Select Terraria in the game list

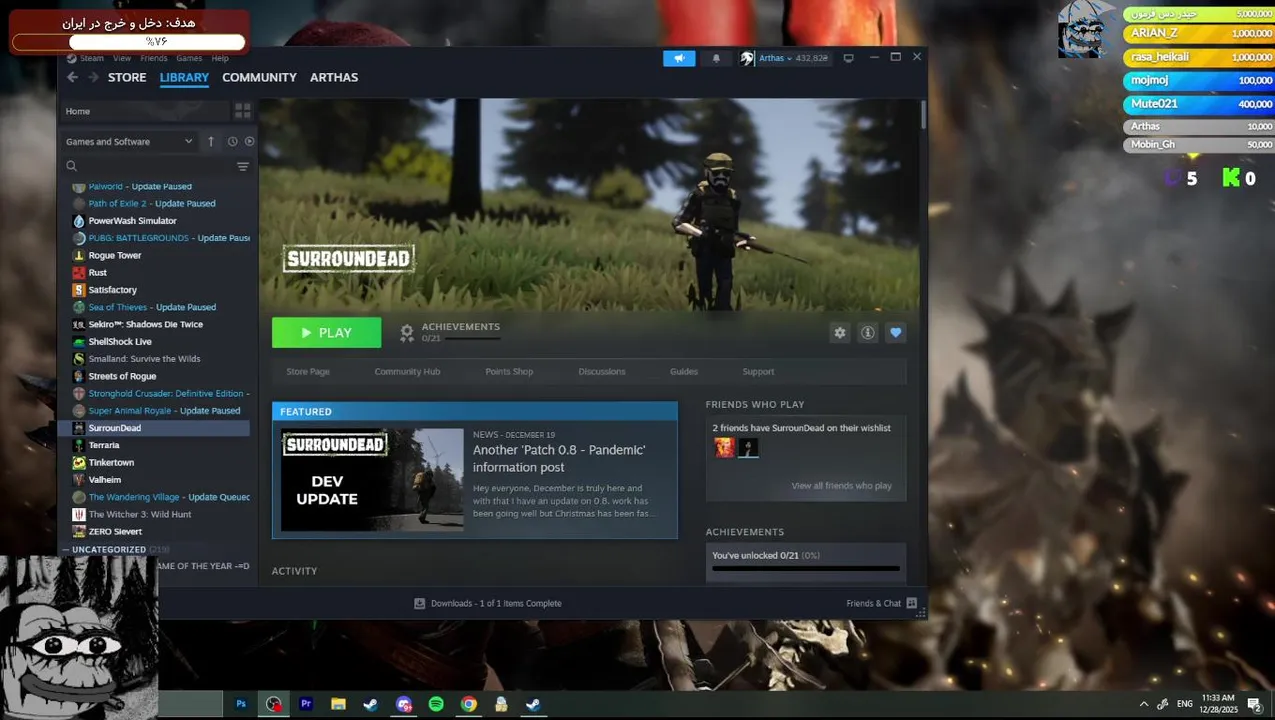click(x=103, y=445)
